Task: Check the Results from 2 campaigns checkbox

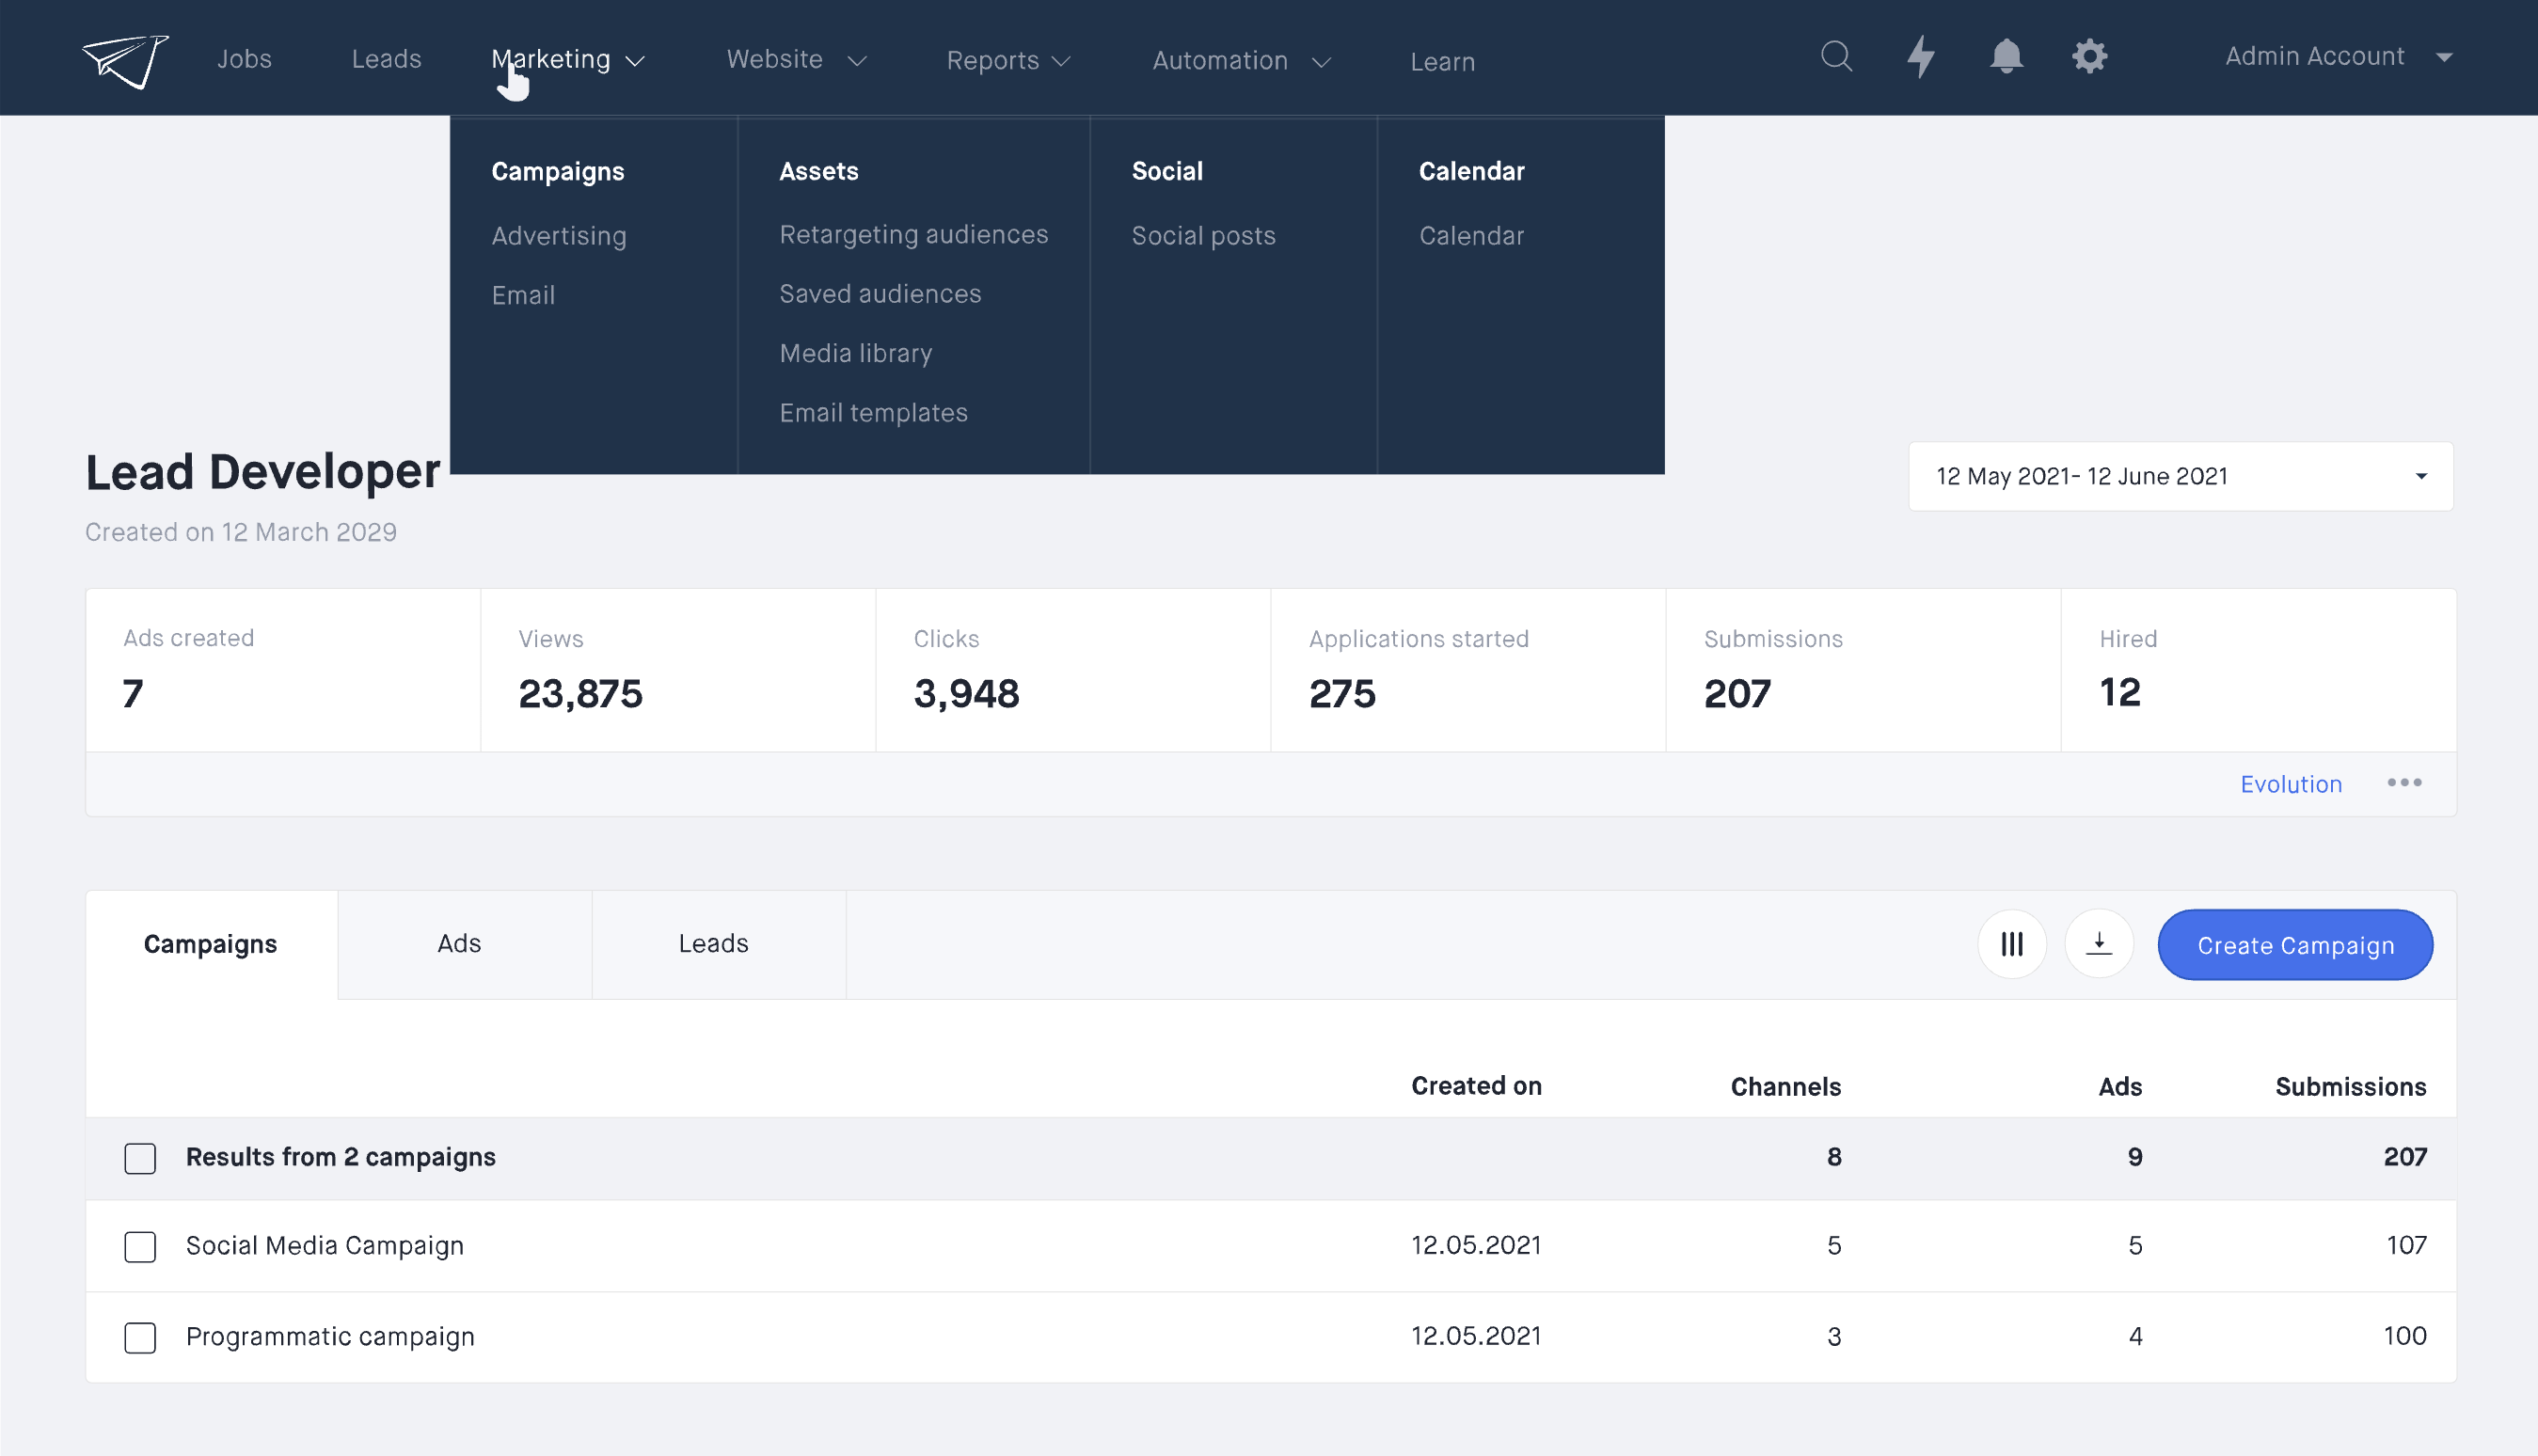Action: (x=140, y=1158)
